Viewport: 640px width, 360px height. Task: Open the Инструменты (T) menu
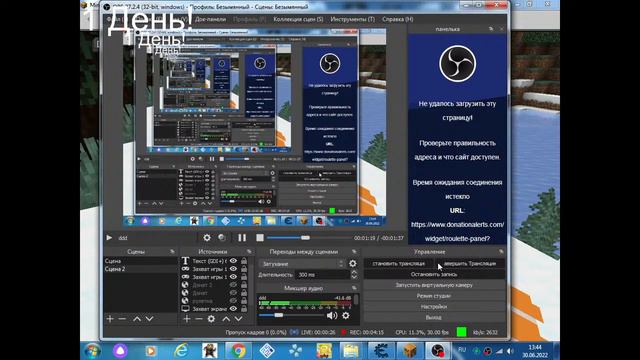pyautogui.click(x=352, y=19)
